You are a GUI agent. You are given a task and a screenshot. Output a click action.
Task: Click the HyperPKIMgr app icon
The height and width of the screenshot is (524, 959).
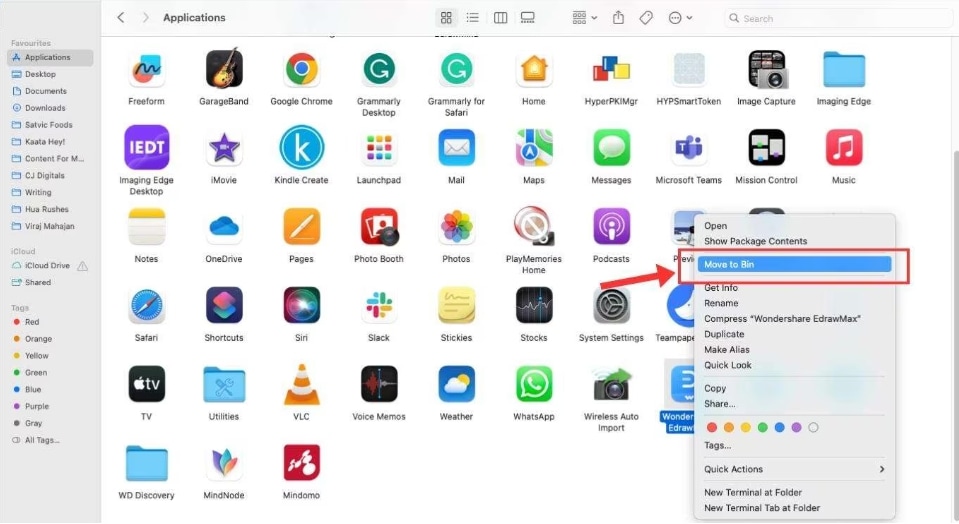[x=611, y=69]
